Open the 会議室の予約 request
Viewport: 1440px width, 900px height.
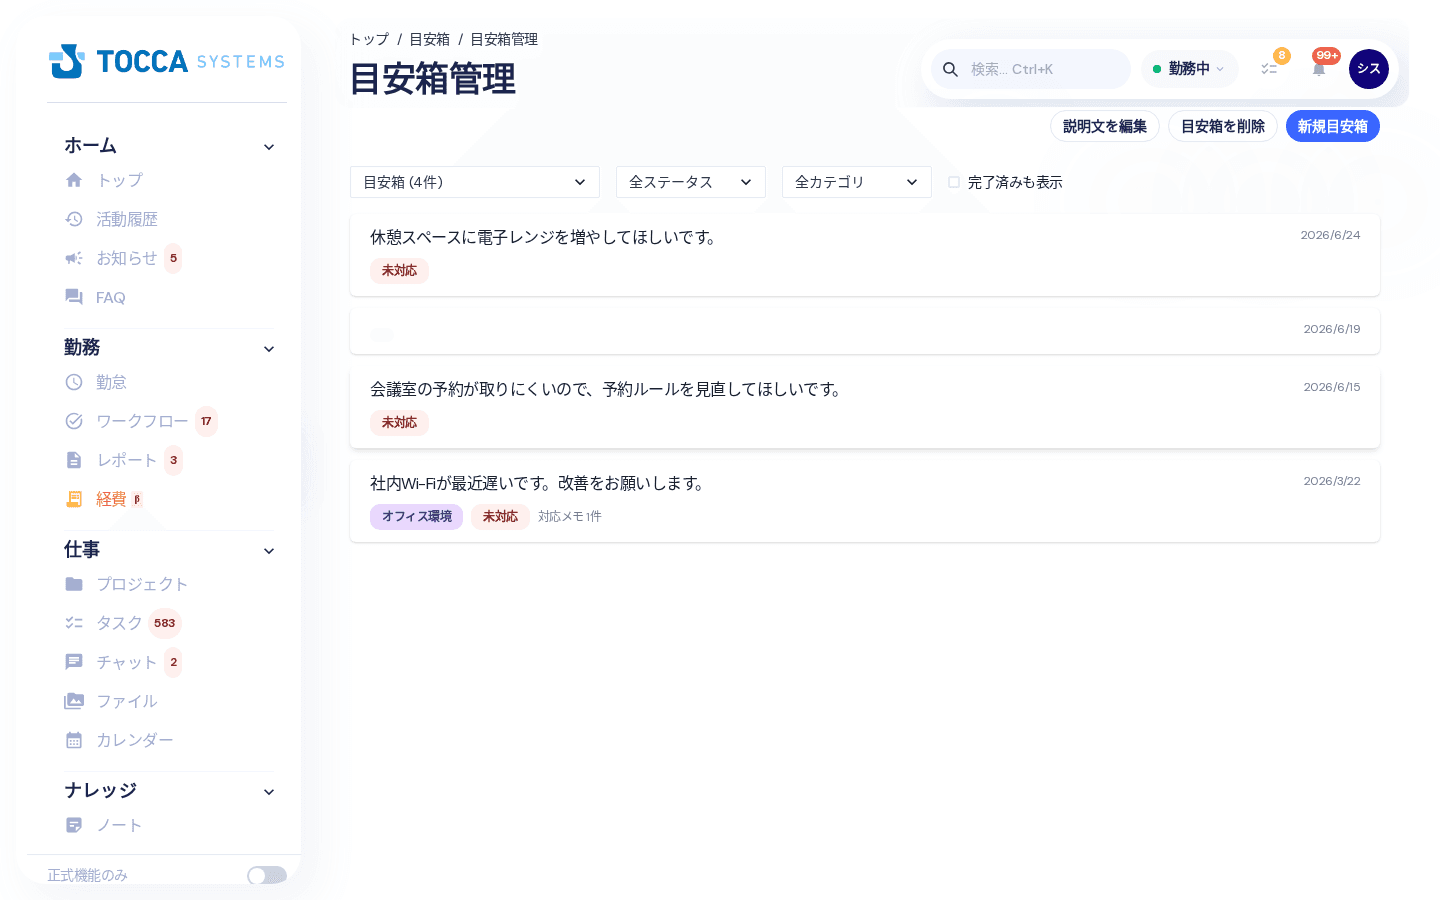coord(865,407)
